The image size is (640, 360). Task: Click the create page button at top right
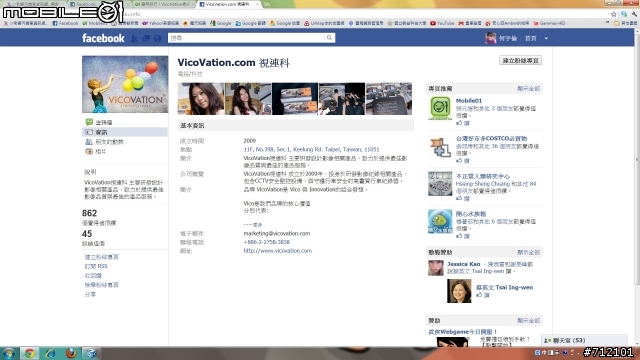click(x=520, y=60)
